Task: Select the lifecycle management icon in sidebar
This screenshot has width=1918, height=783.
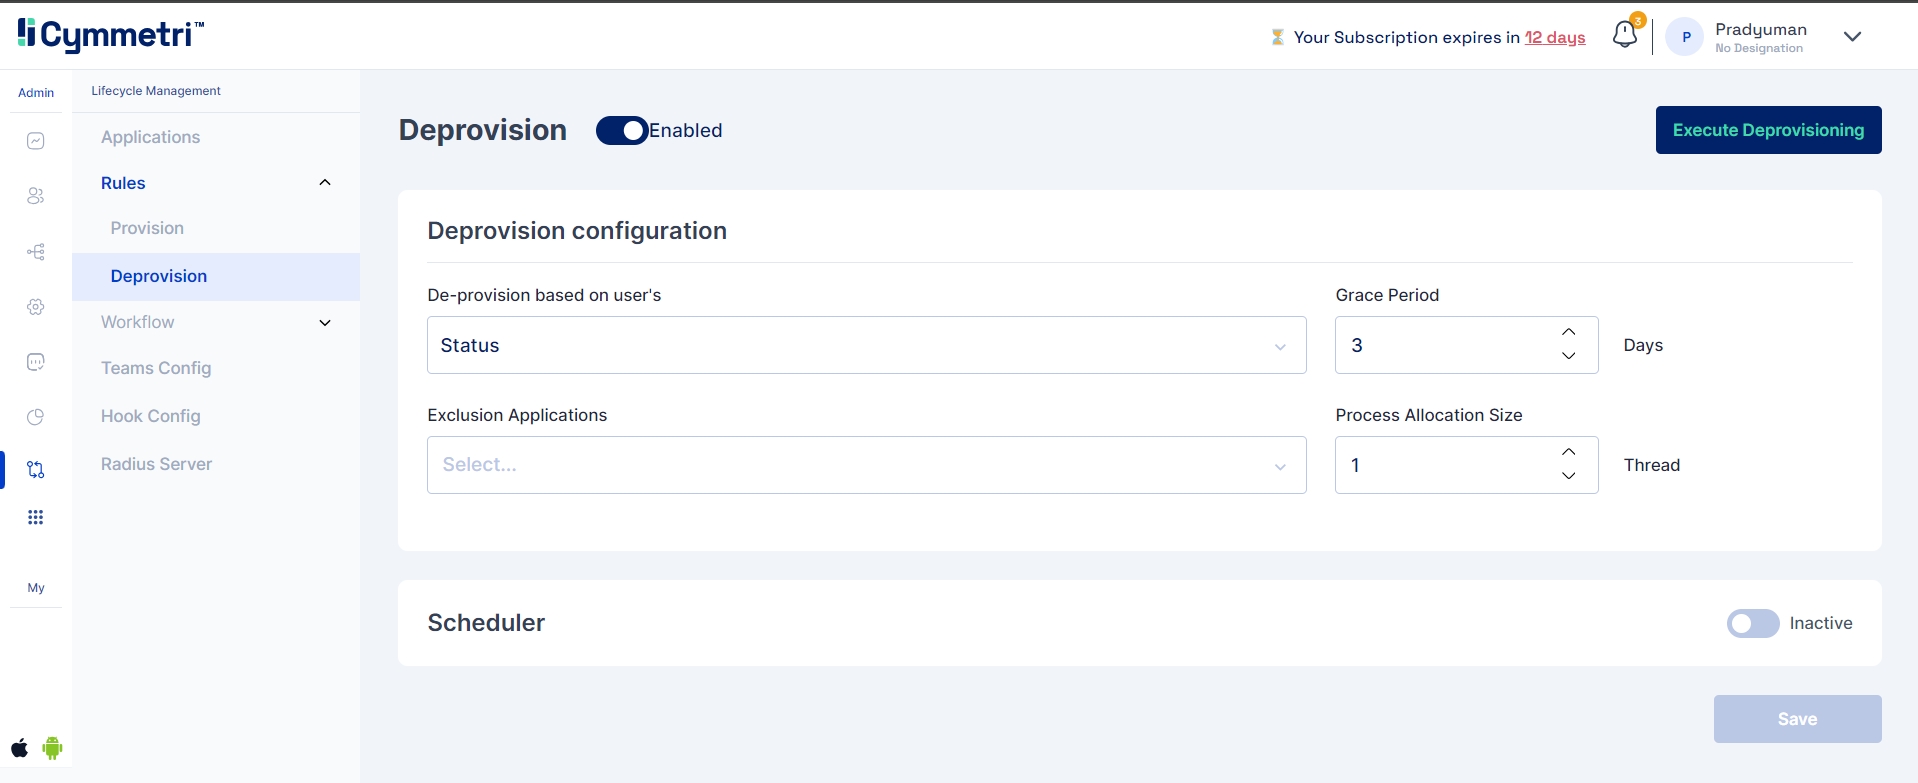Action: (36, 470)
